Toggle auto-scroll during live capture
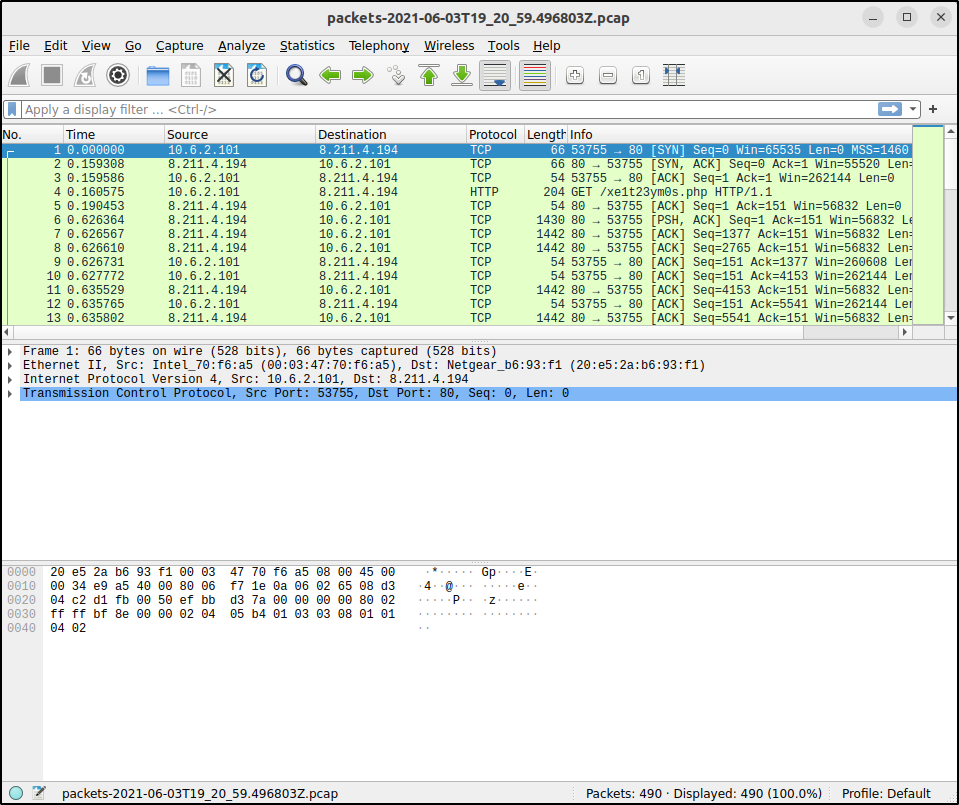Screen dimensions: 959x805 pos(496,75)
